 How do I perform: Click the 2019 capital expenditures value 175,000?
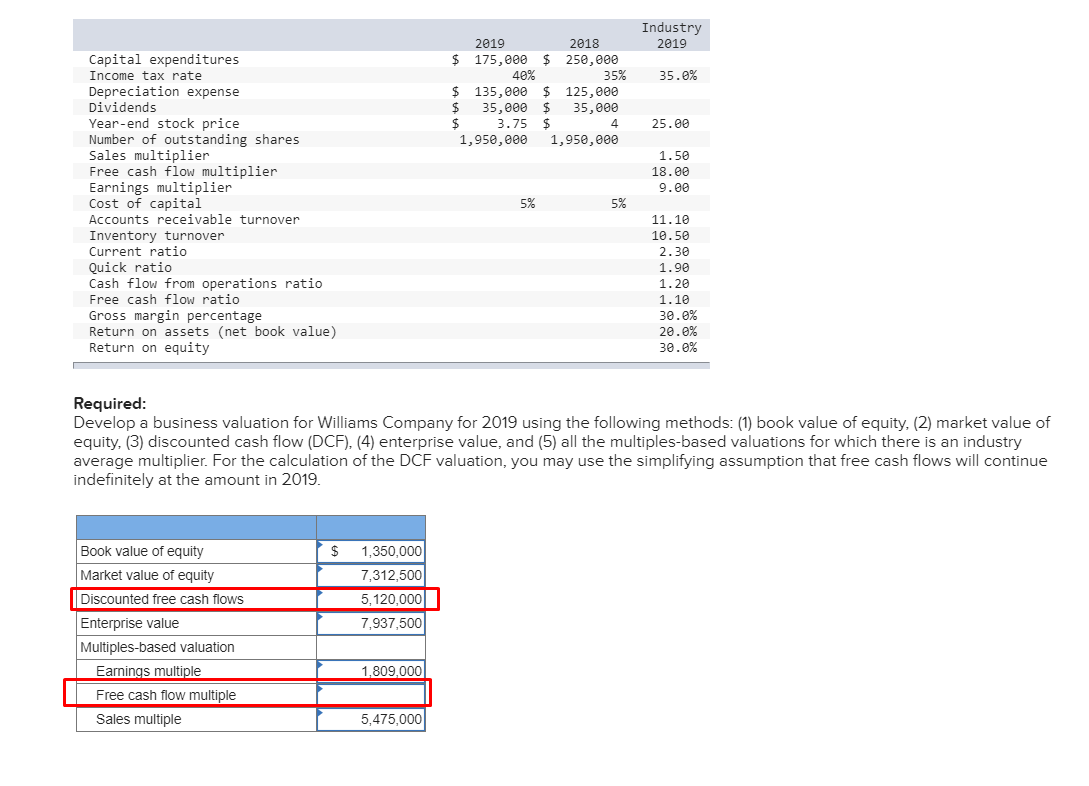pyautogui.click(x=501, y=60)
